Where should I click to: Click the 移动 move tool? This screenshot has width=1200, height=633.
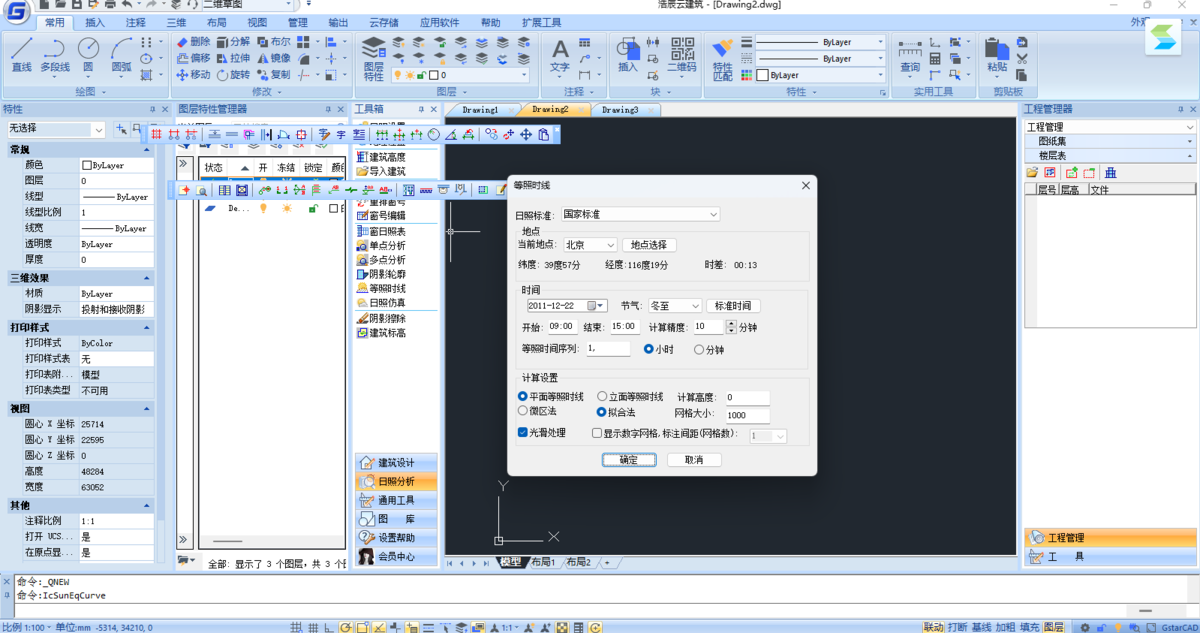[193, 74]
